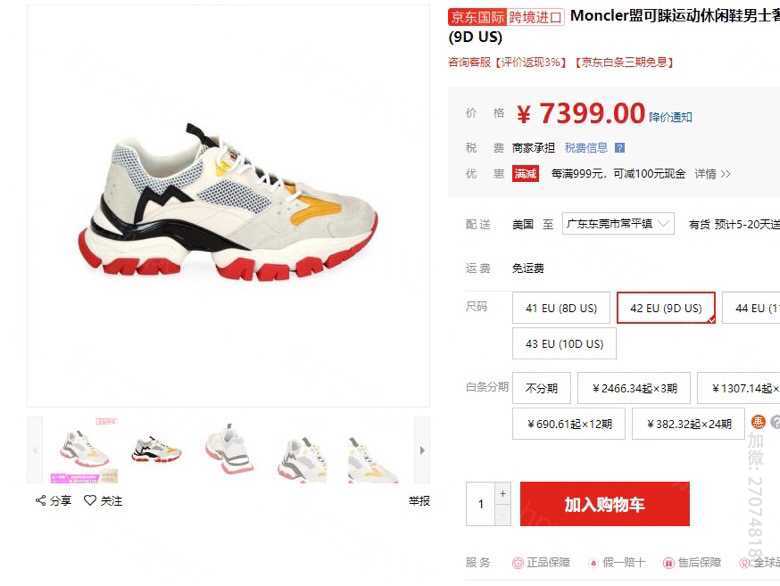Click previous arrow in thumbnail strip
Viewport: 780px width, 586px height.
click(35, 451)
